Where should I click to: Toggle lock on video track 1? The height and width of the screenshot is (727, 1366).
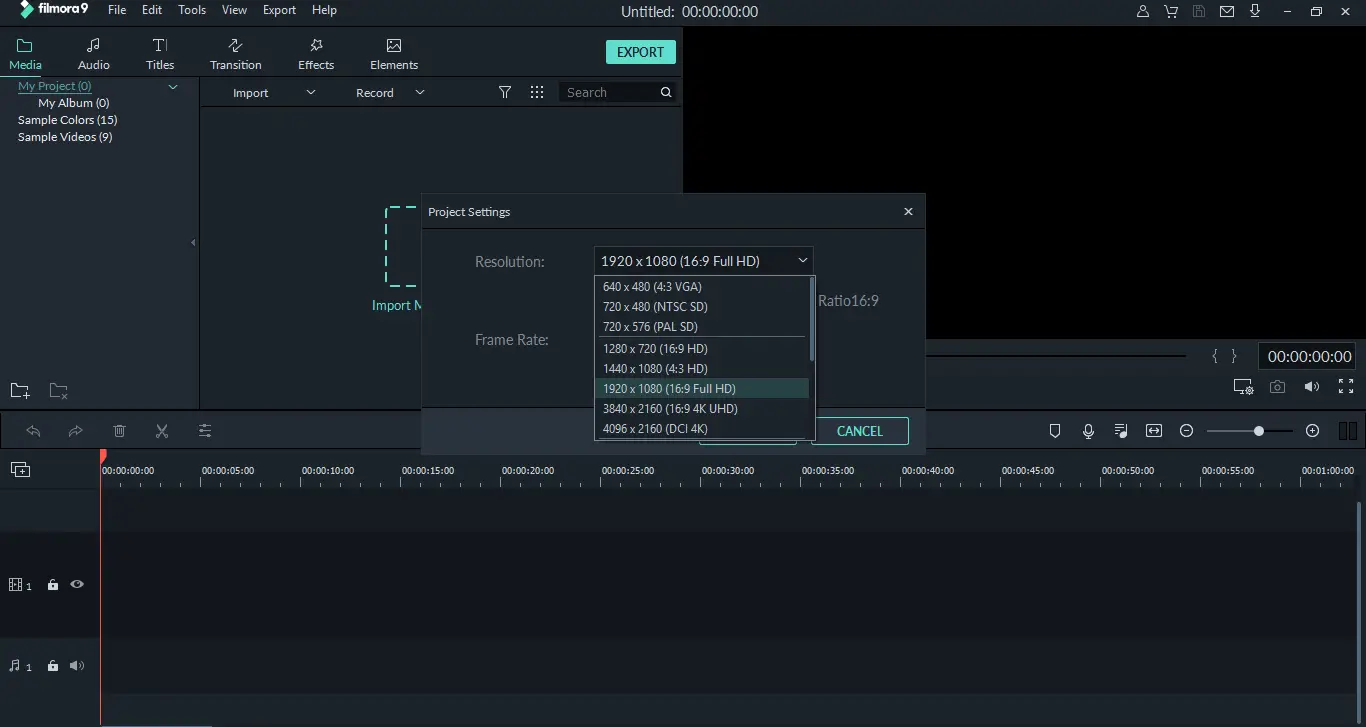coord(53,585)
